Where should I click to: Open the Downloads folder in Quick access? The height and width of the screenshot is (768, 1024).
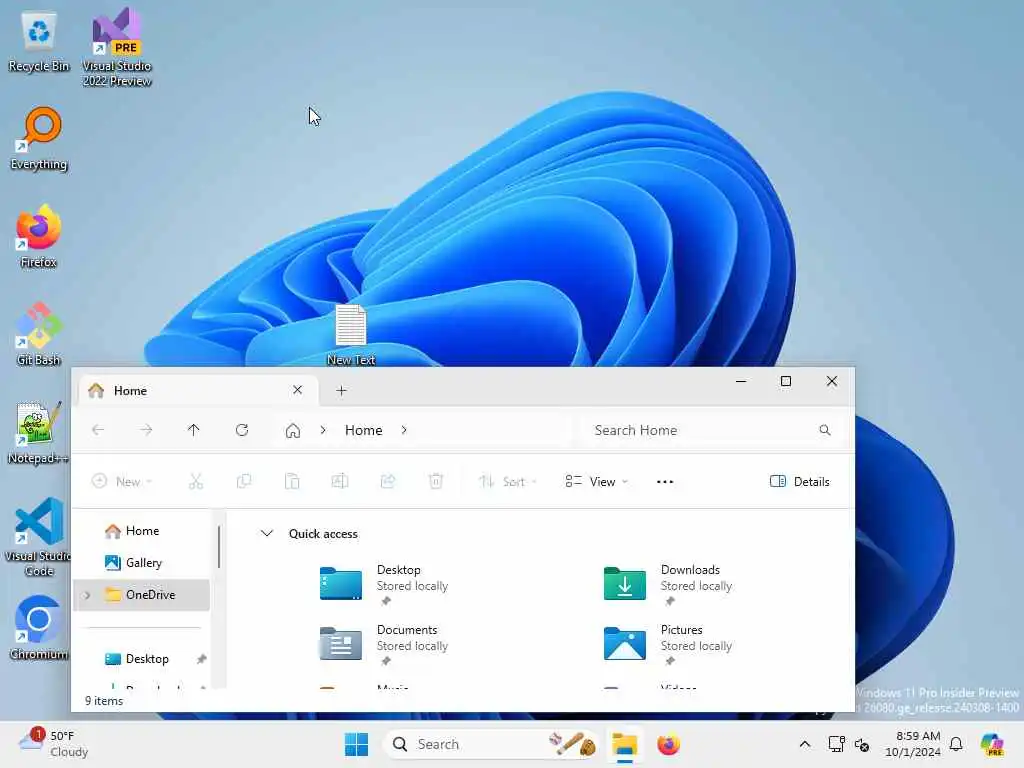[x=667, y=584]
